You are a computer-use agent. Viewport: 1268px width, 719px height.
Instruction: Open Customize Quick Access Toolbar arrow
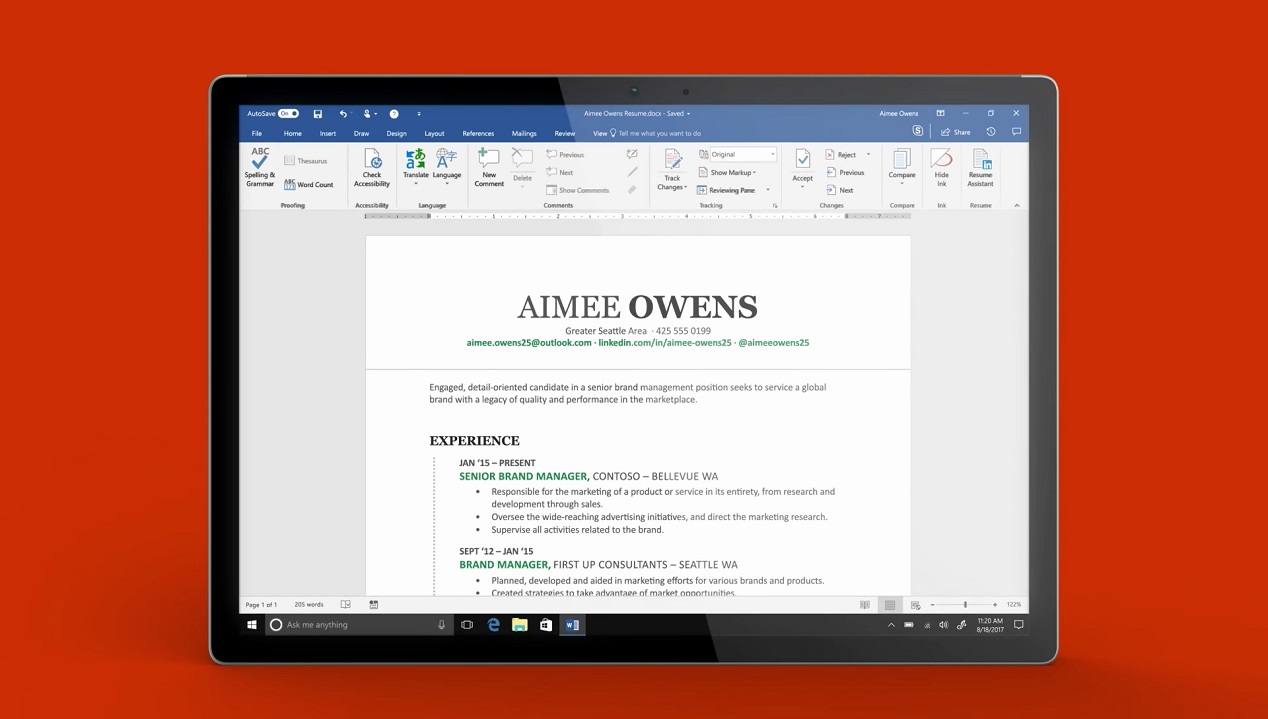click(x=419, y=114)
